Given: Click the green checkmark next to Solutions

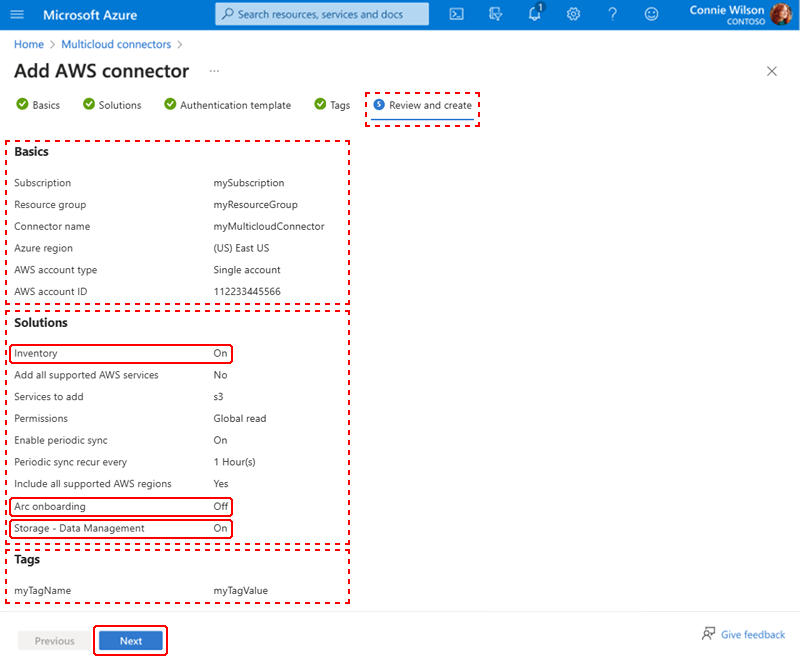Looking at the screenshot, I should 89,104.
